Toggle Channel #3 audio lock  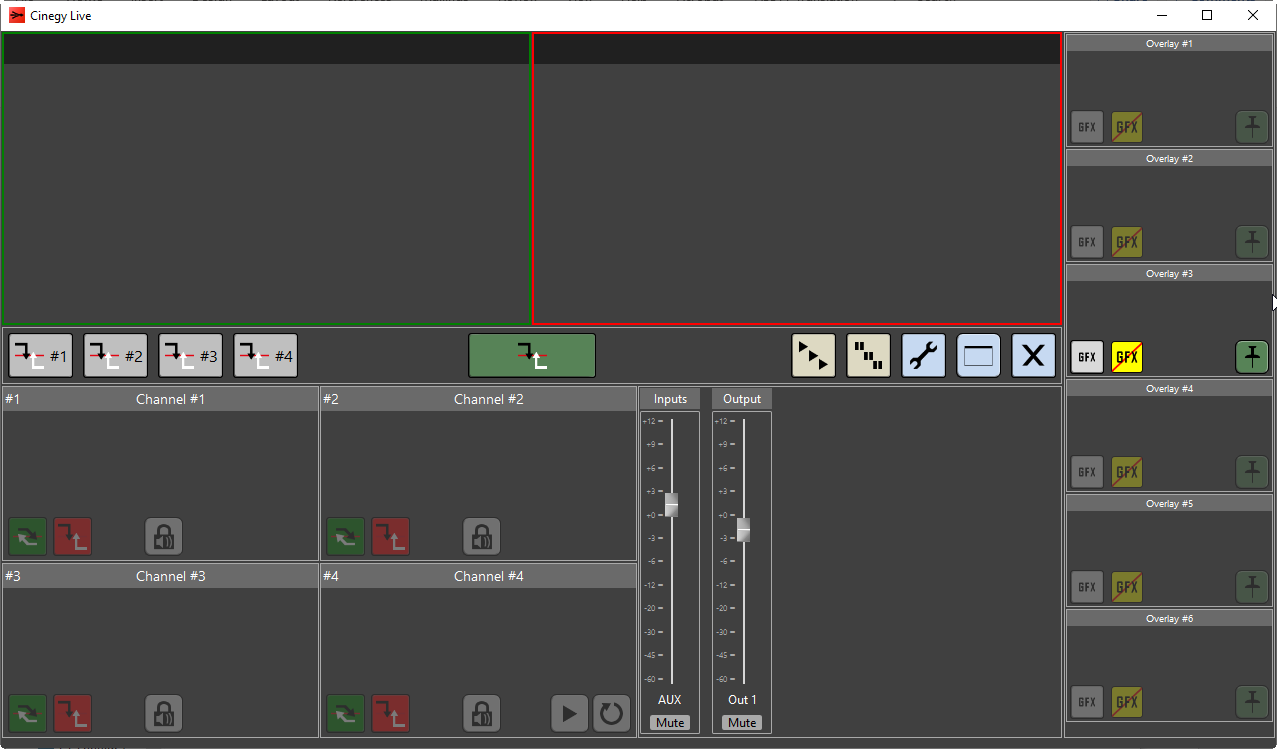pos(164,714)
